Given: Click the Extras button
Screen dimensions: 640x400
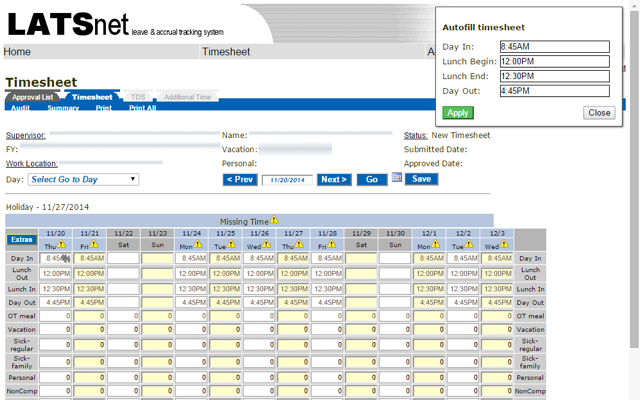Looking at the screenshot, I should click(22, 240).
